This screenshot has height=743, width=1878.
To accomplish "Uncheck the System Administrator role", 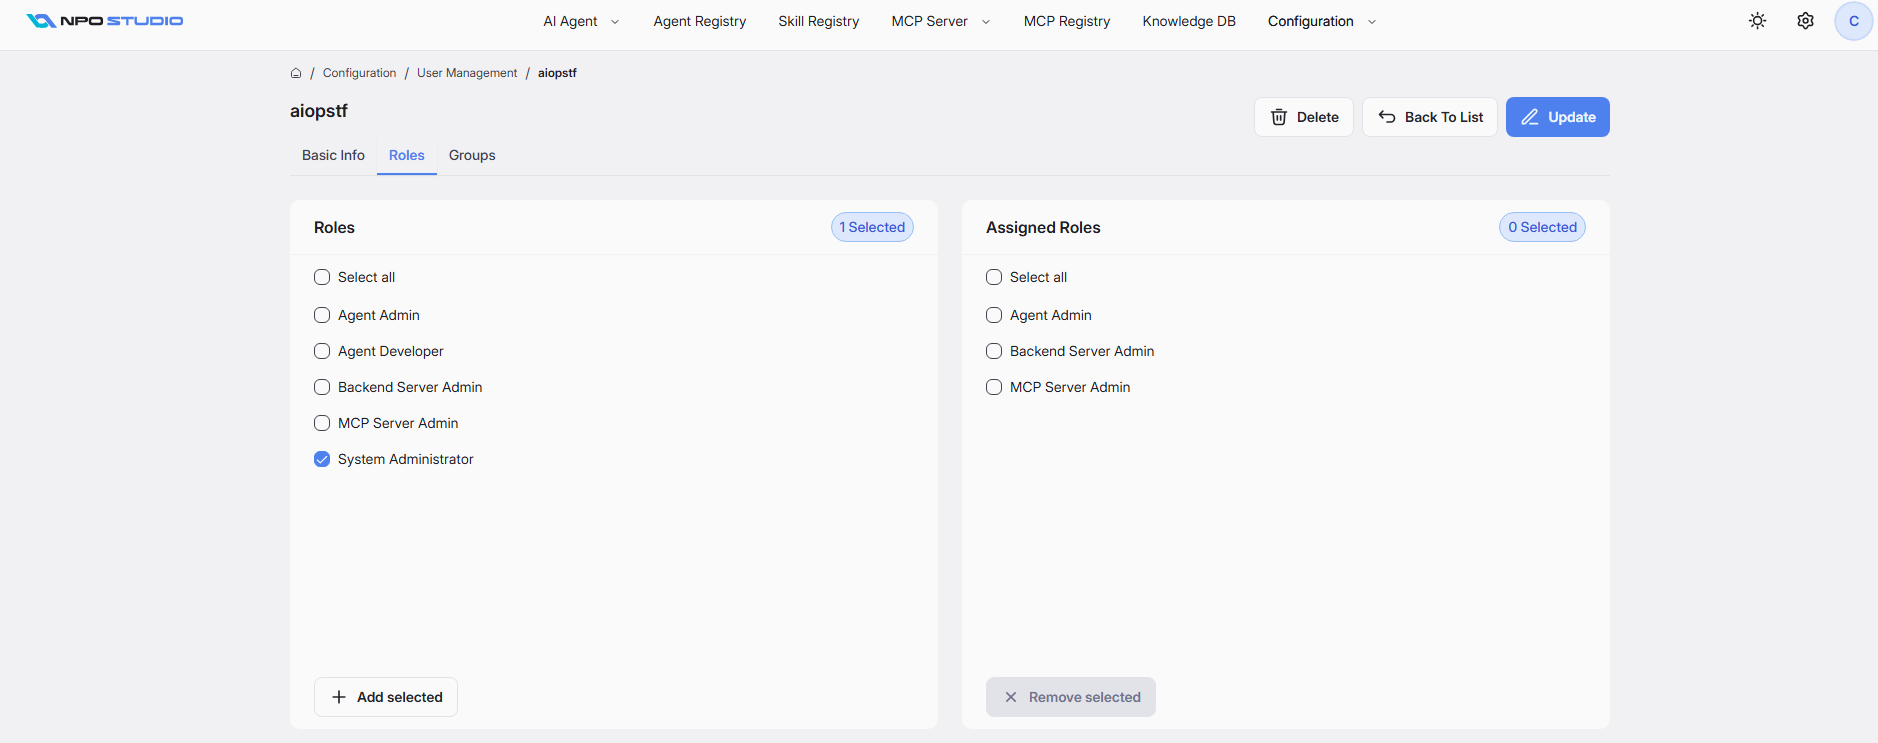I will click(x=322, y=459).
